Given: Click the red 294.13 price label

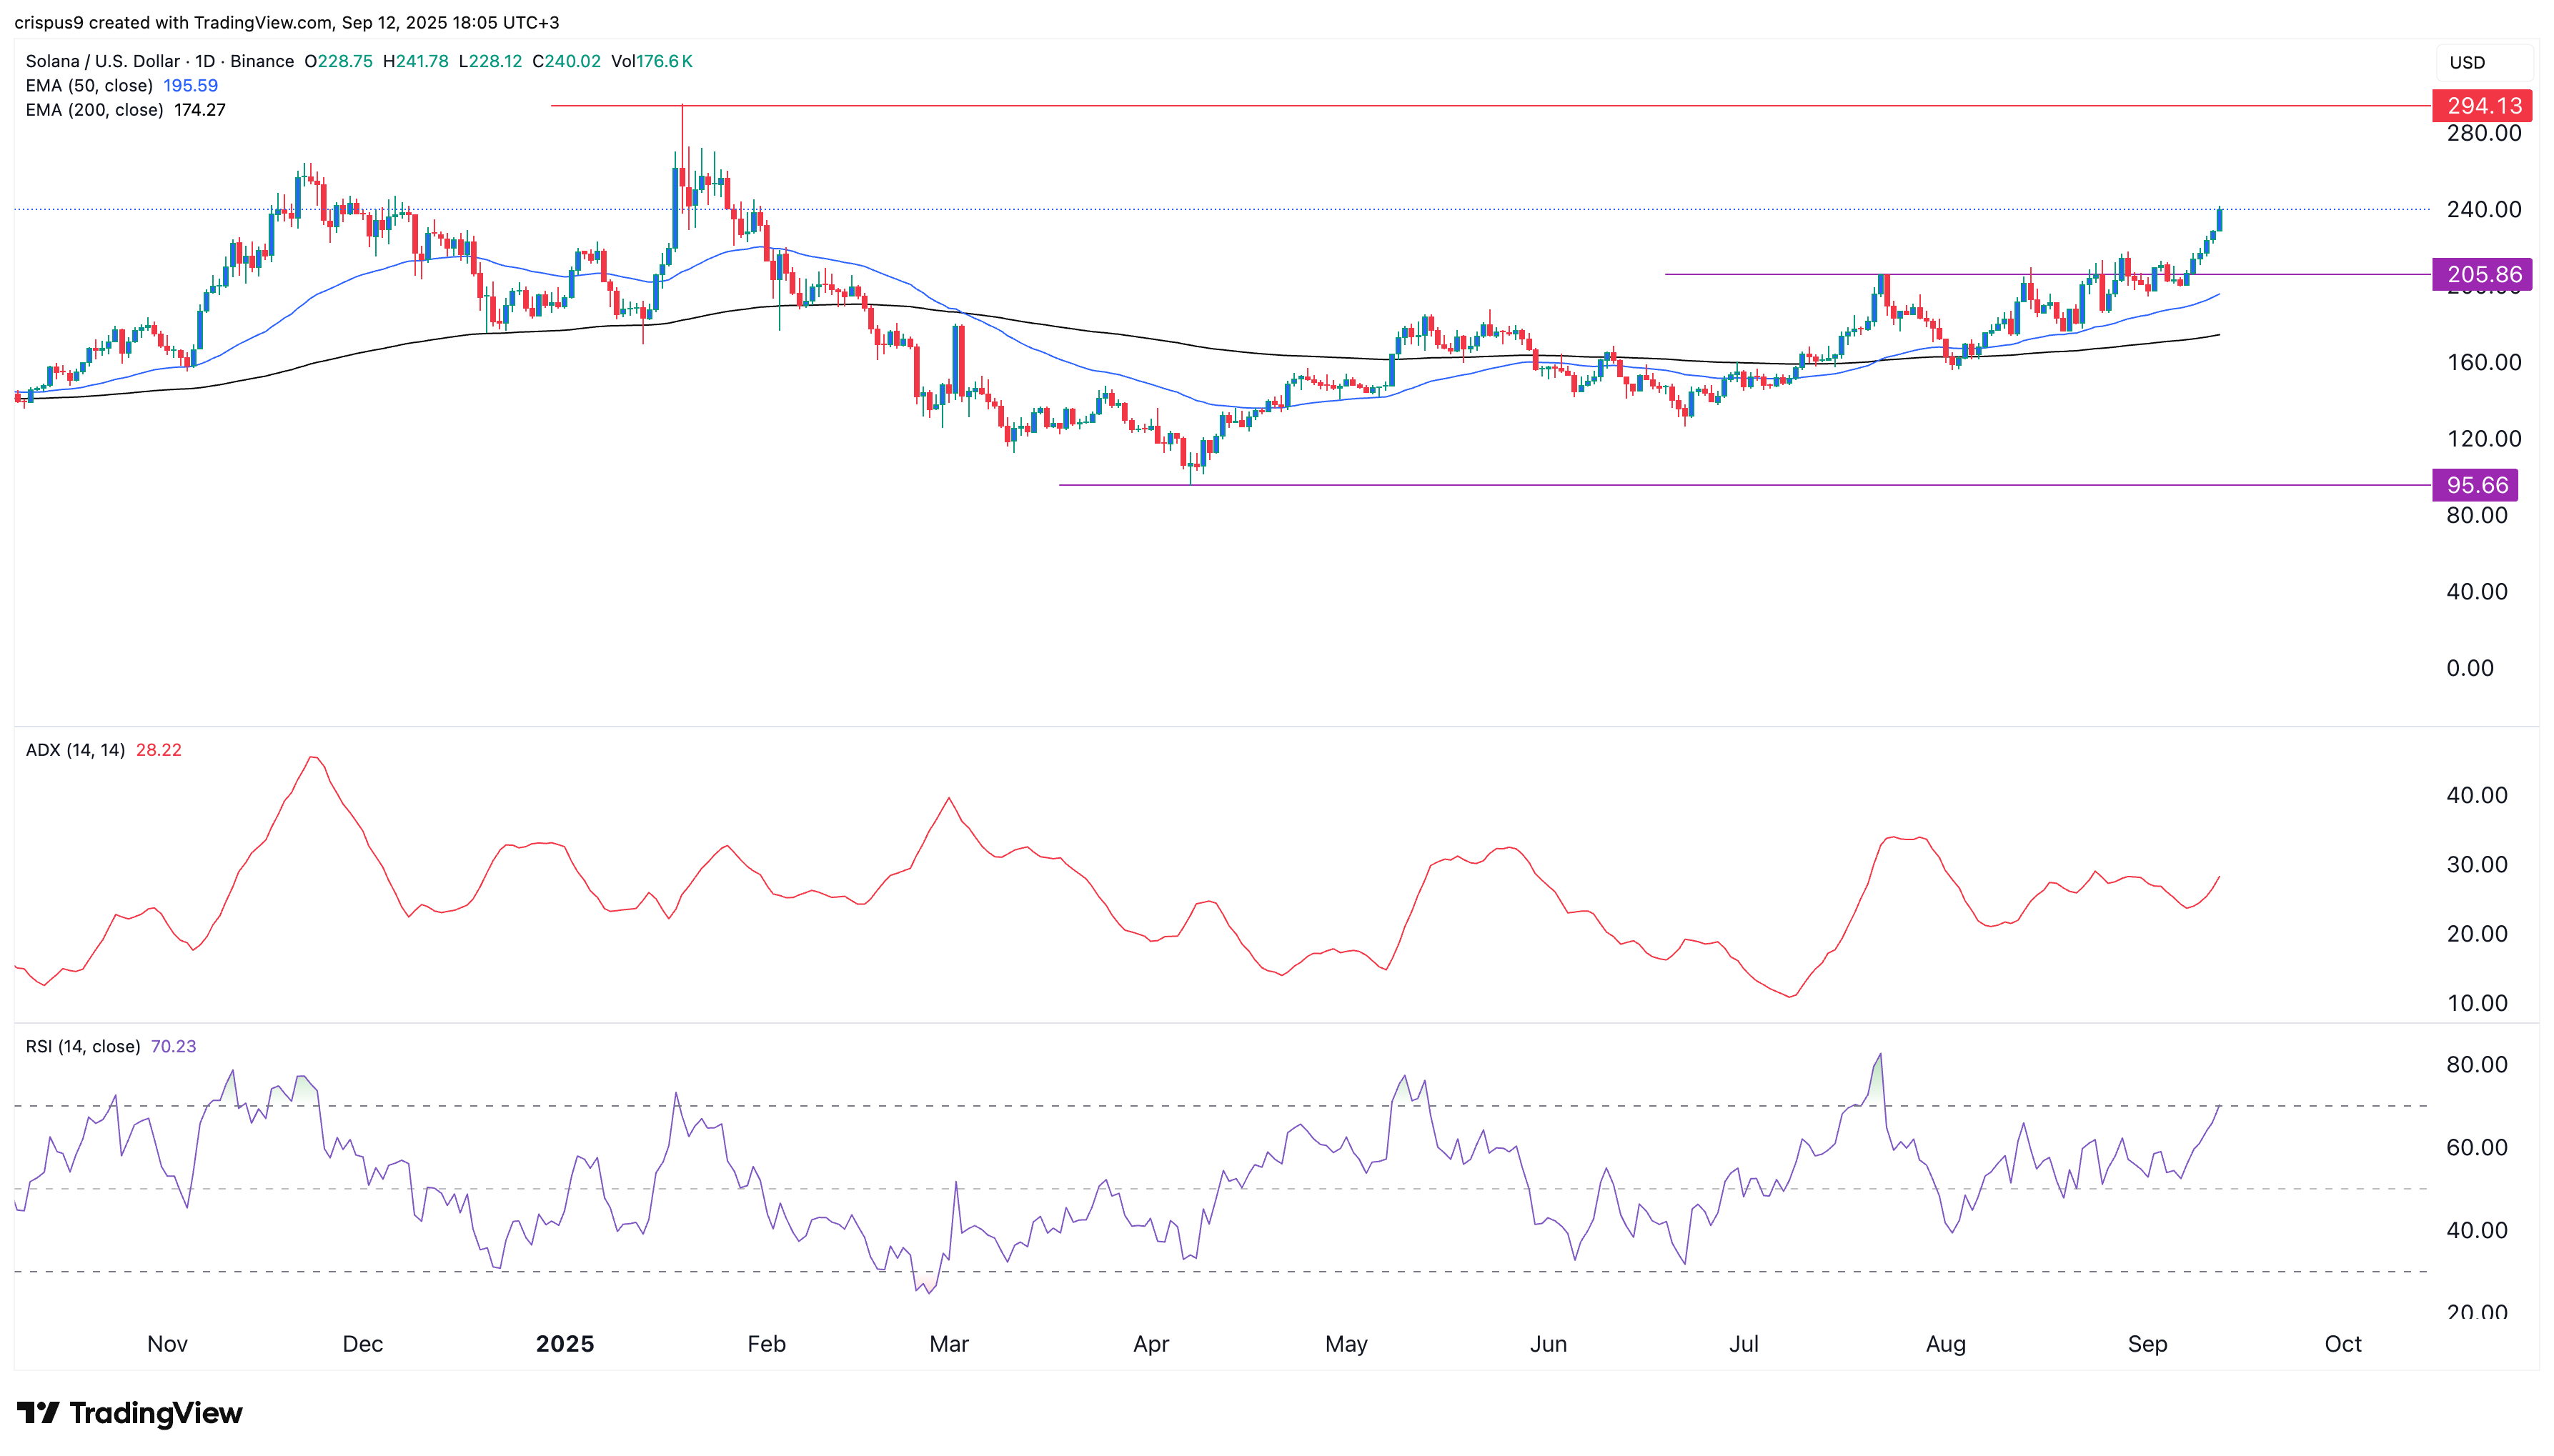Looking at the screenshot, I should (x=2482, y=105).
